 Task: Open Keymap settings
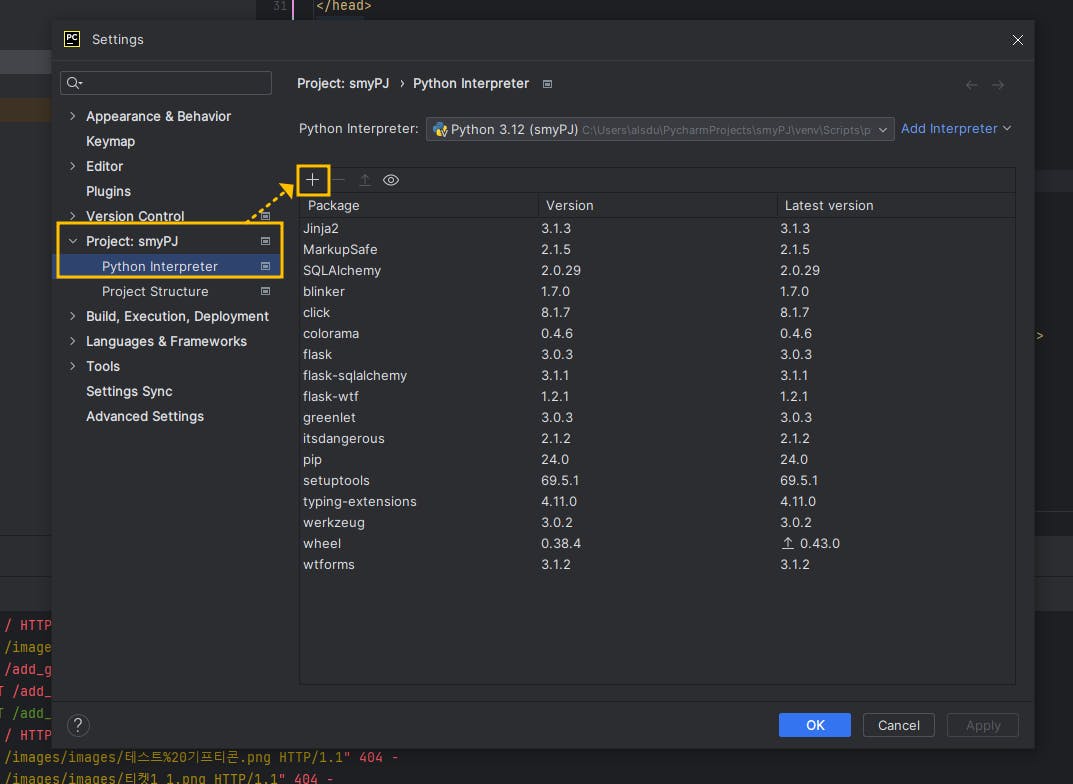[x=110, y=142]
